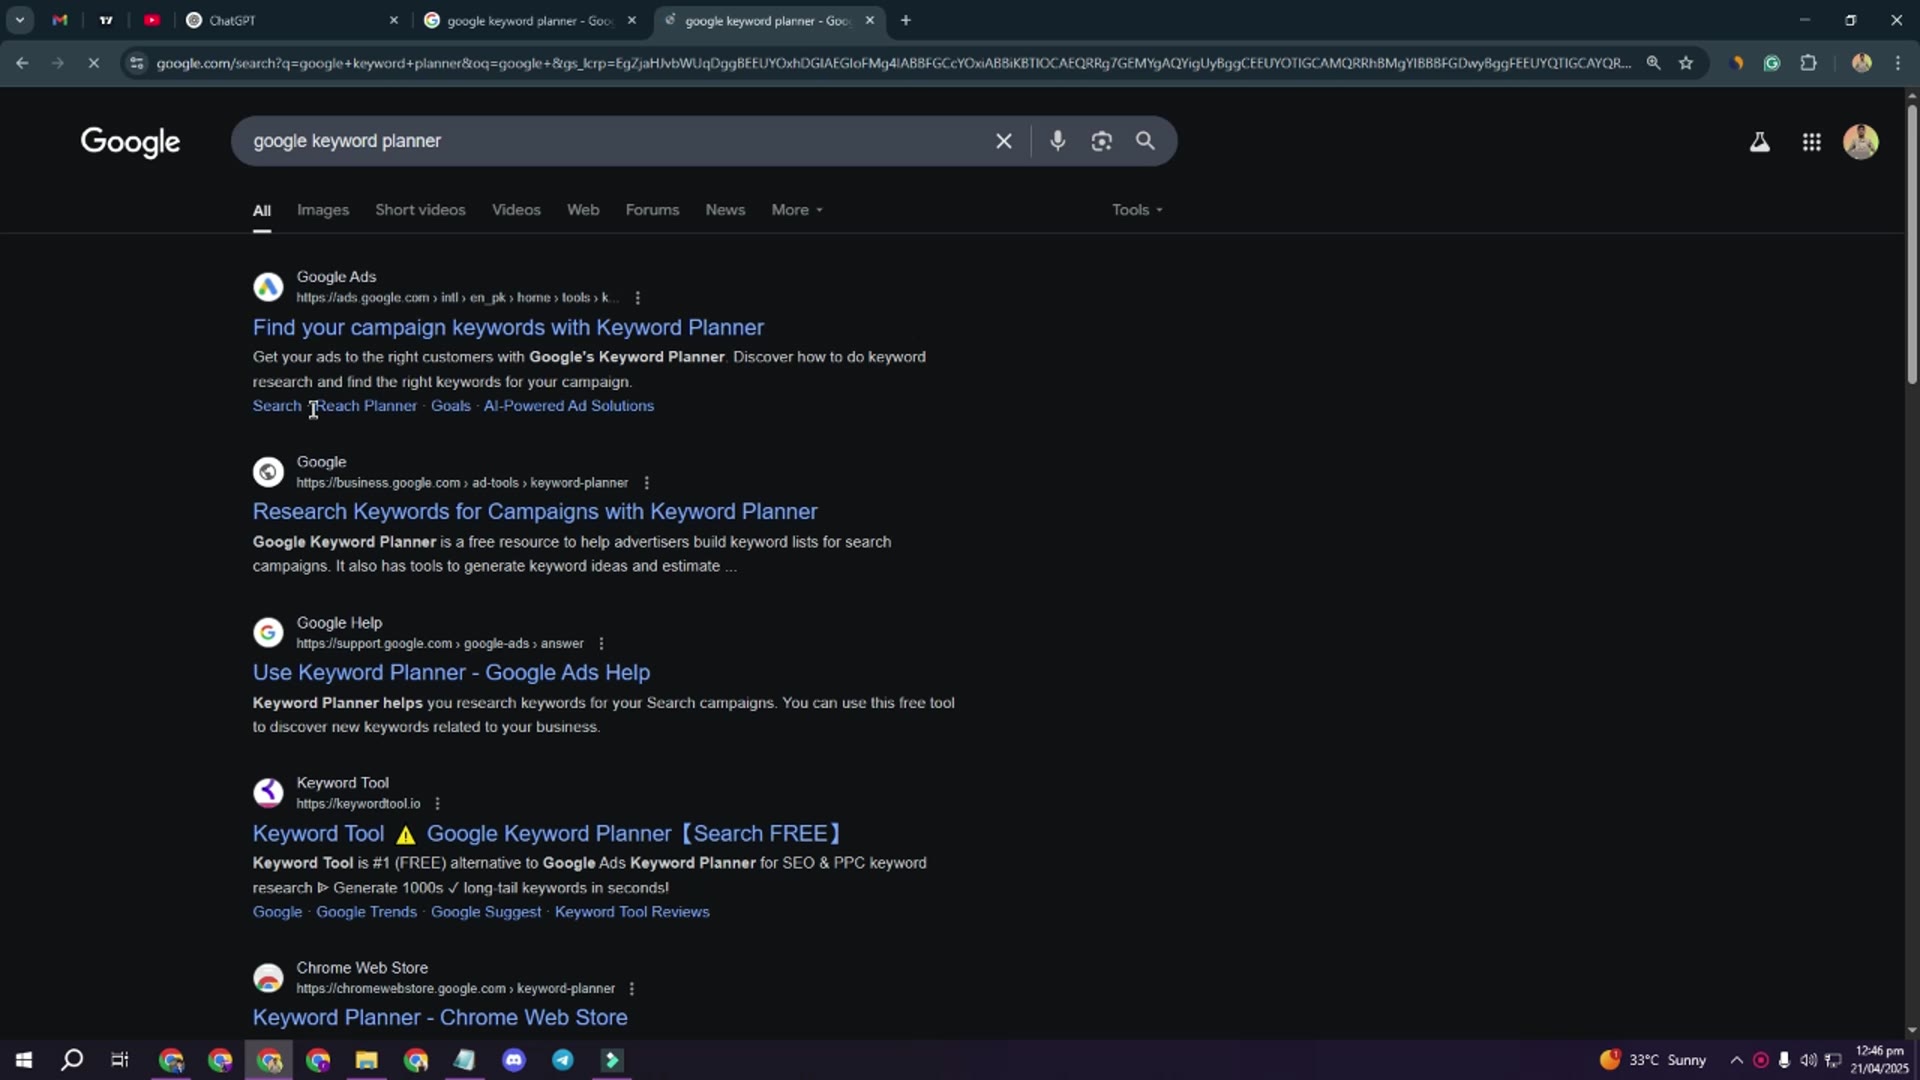1920x1080 pixels.
Task: Click the Google logo
Action: point(130,142)
